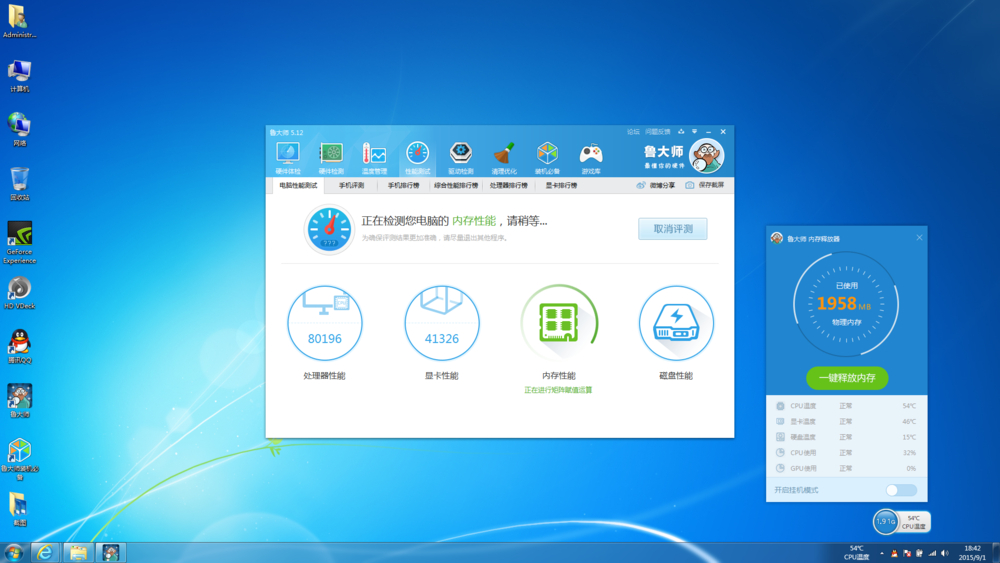1000x563 pixels.
Task: Open the HD VDeck desktop shortcut
Action: click(20, 293)
